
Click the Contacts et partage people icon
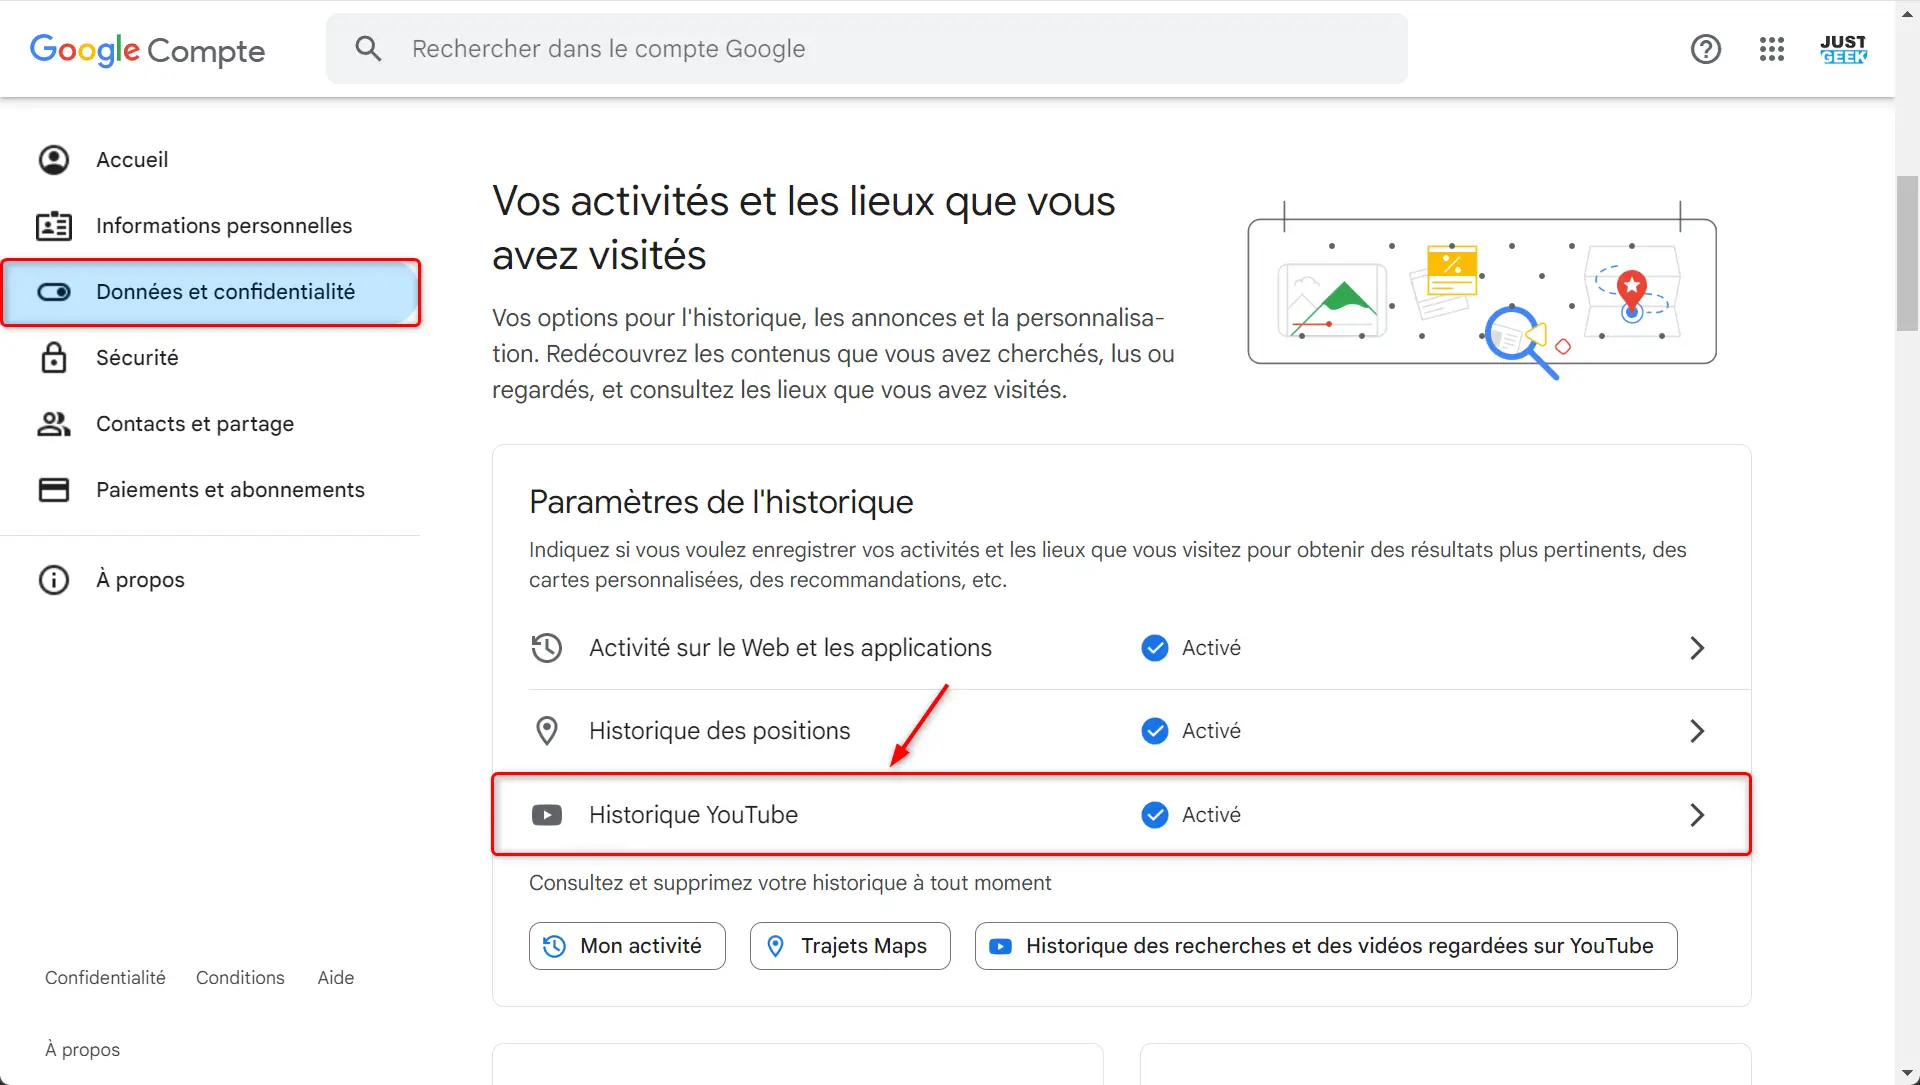coord(54,424)
